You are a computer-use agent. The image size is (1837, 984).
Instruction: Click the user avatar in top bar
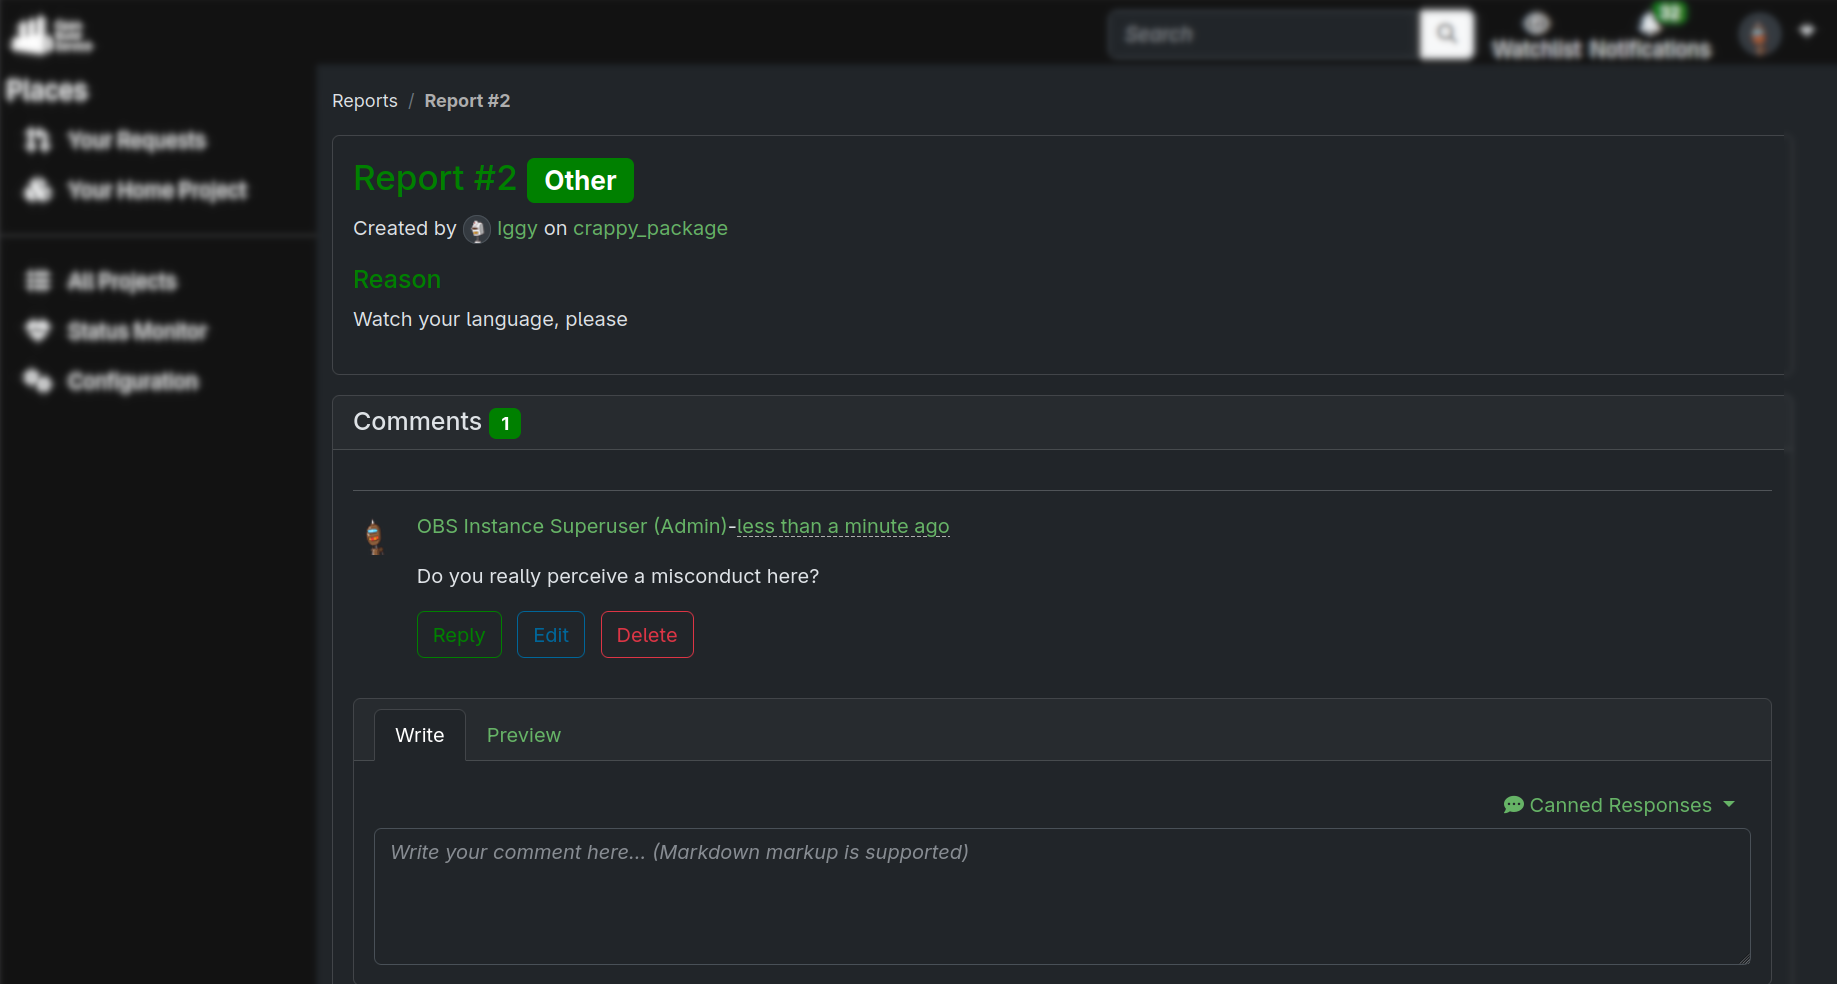1760,34
